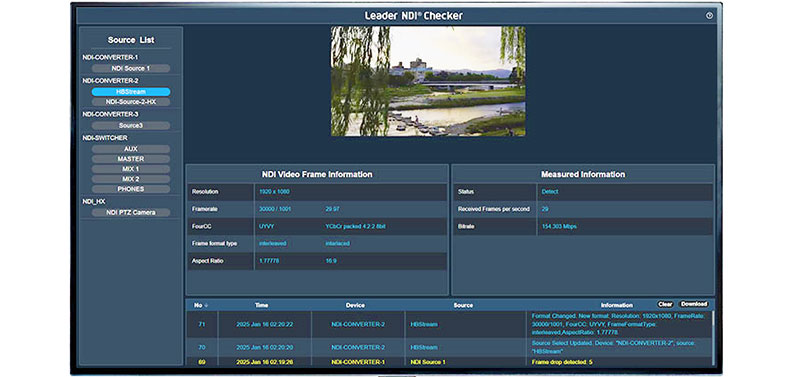
Task: Select Source3 under NDI-CONVERTER-3
Action: (x=131, y=125)
